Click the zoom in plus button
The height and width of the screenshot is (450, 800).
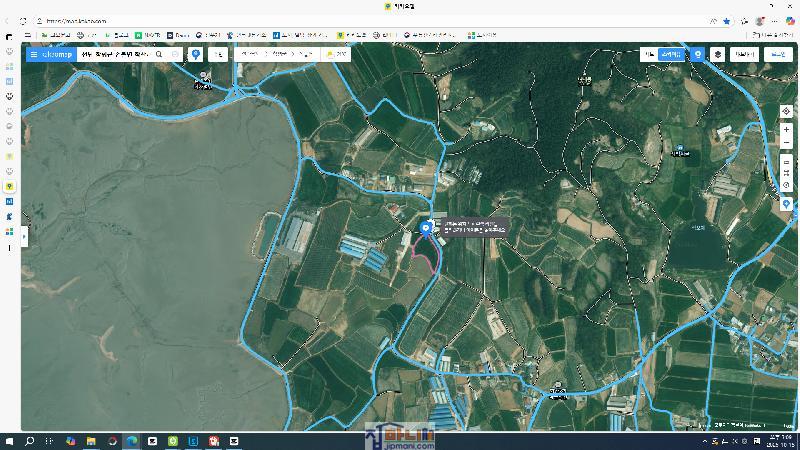coord(786,130)
